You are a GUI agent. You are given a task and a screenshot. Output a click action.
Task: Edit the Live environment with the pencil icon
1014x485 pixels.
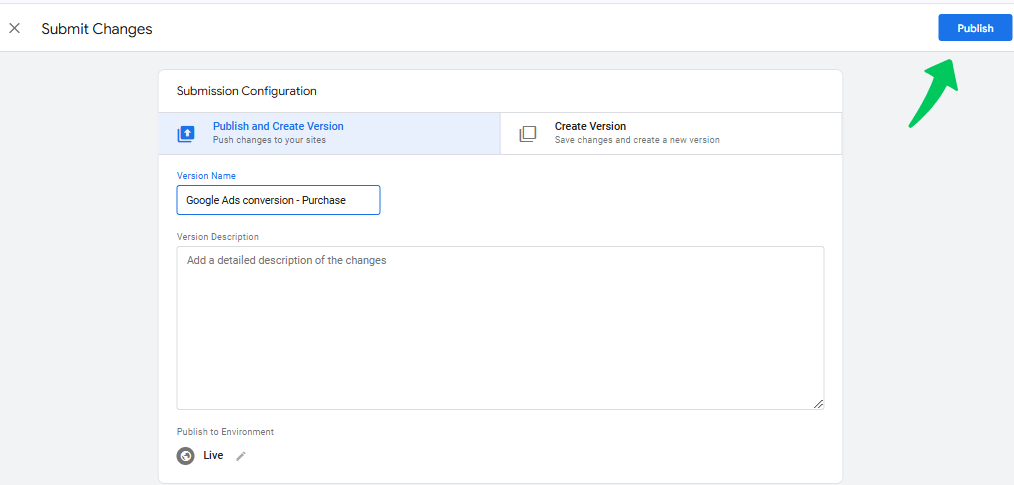coord(241,456)
